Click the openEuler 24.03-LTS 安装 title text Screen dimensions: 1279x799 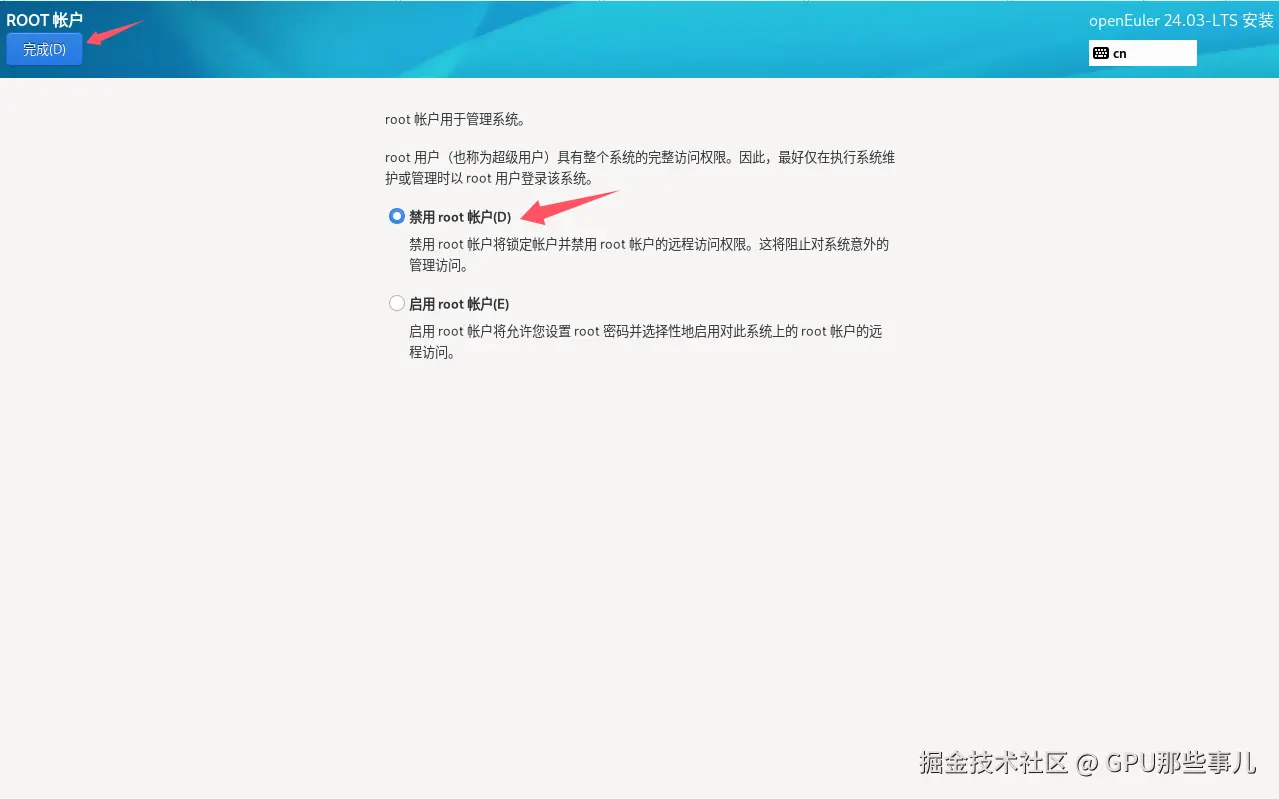pyautogui.click(x=1181, y=20)
